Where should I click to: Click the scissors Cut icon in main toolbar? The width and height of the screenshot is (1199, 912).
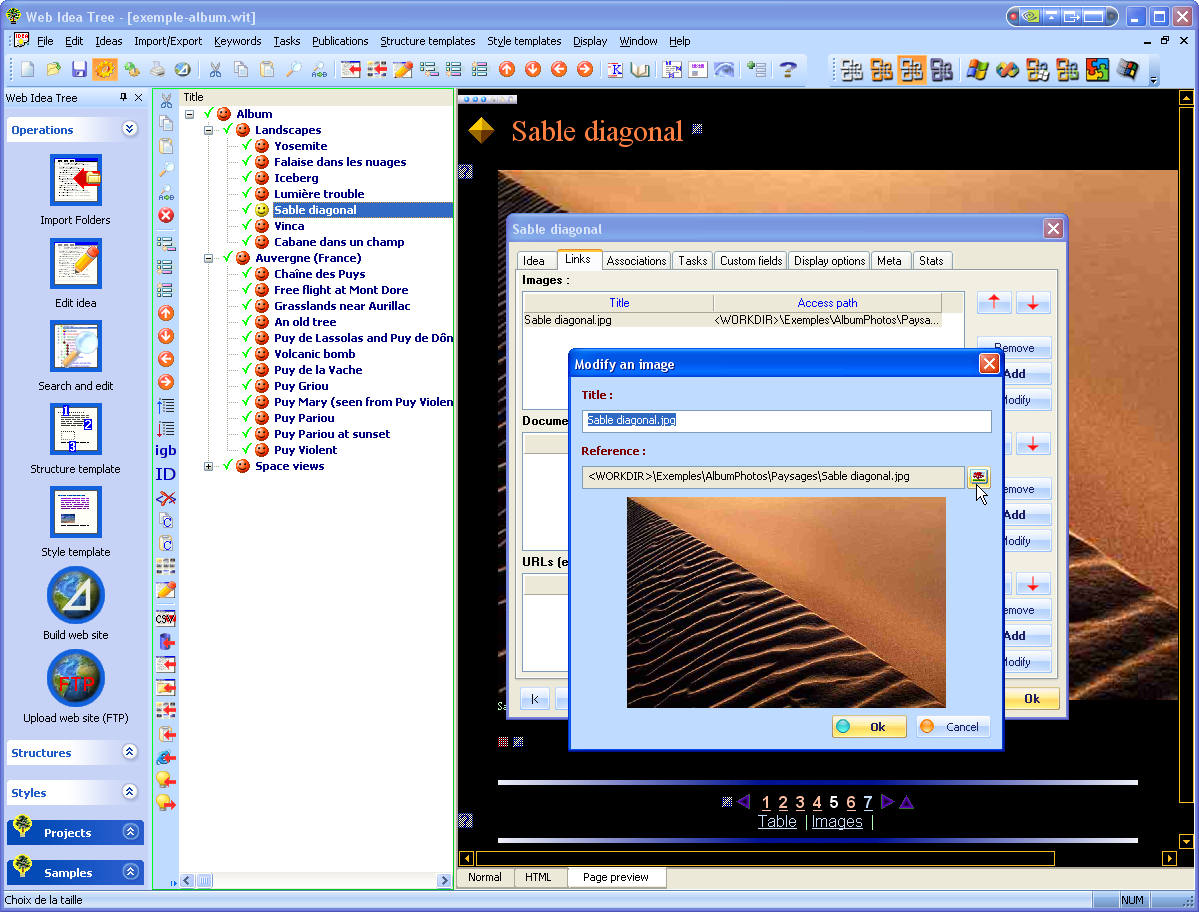pos(214,69)
